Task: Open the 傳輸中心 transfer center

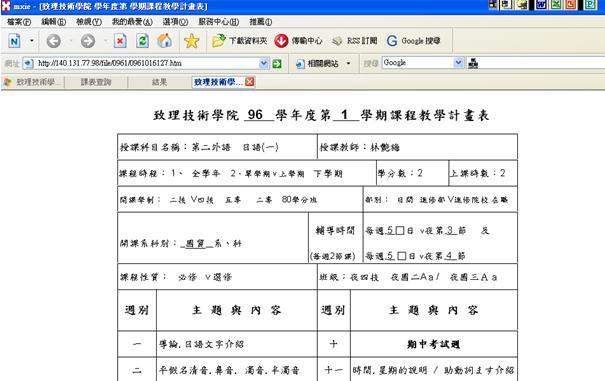Action: point(298,41)
